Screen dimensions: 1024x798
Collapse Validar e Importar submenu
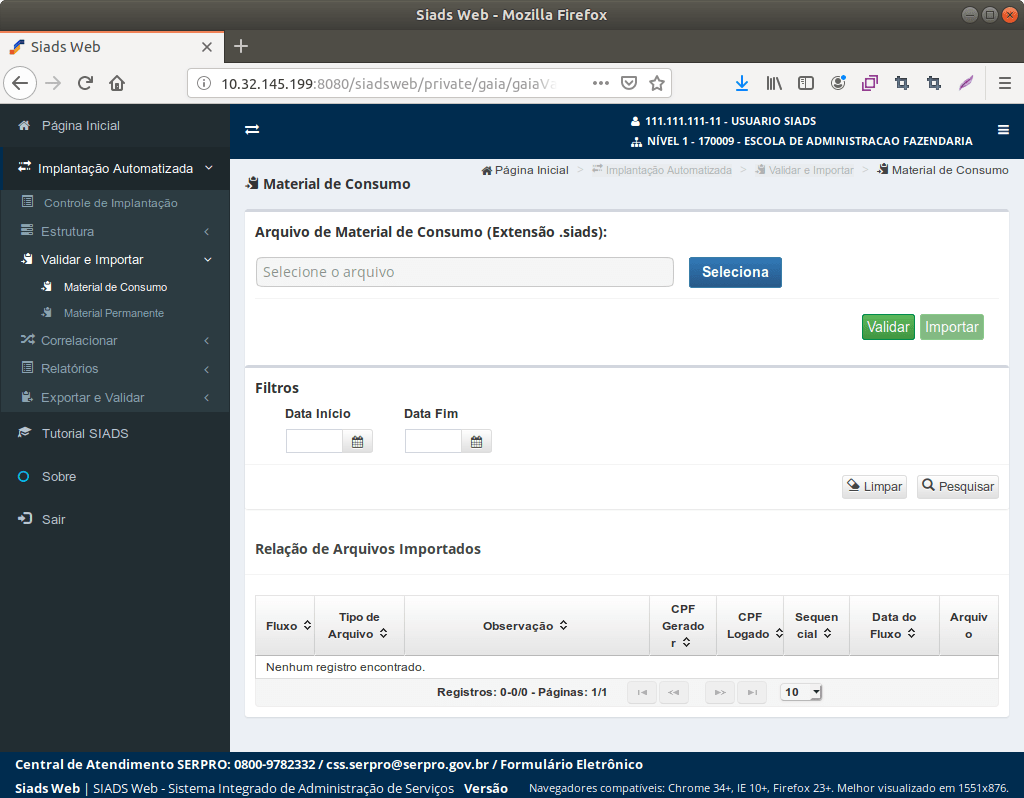[115, 259]
